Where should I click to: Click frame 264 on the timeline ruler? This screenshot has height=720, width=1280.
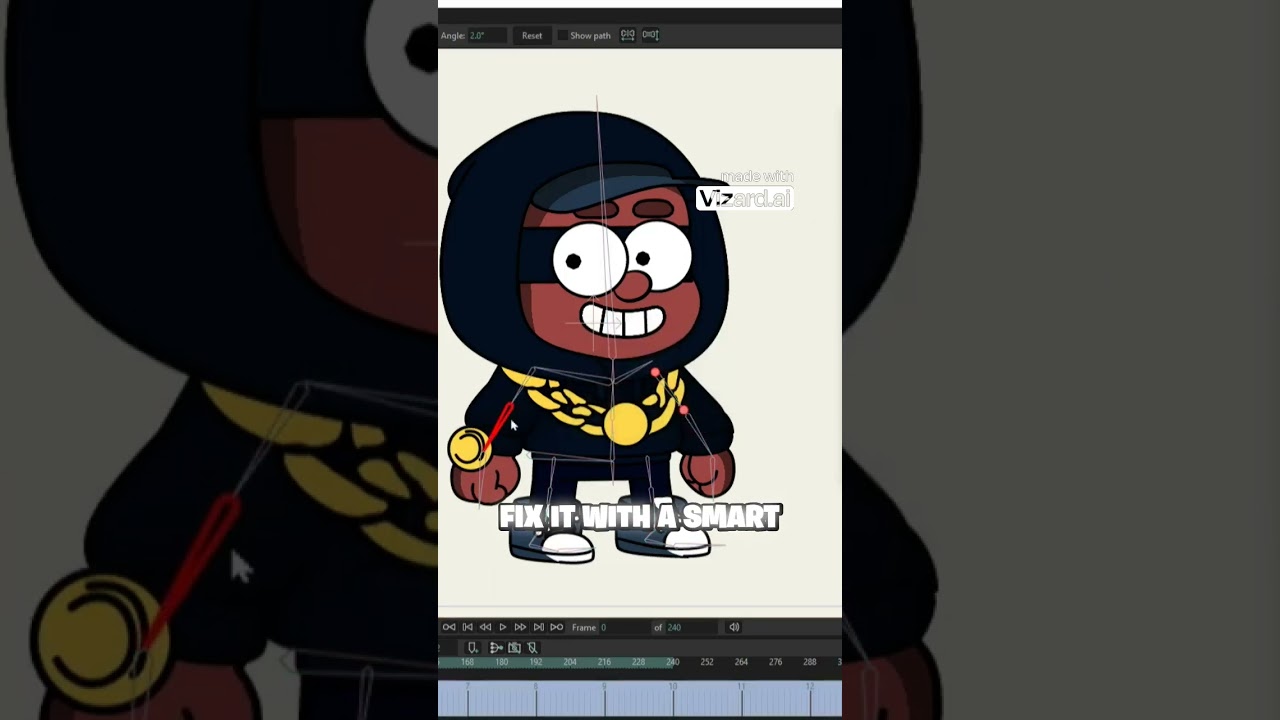741,662
